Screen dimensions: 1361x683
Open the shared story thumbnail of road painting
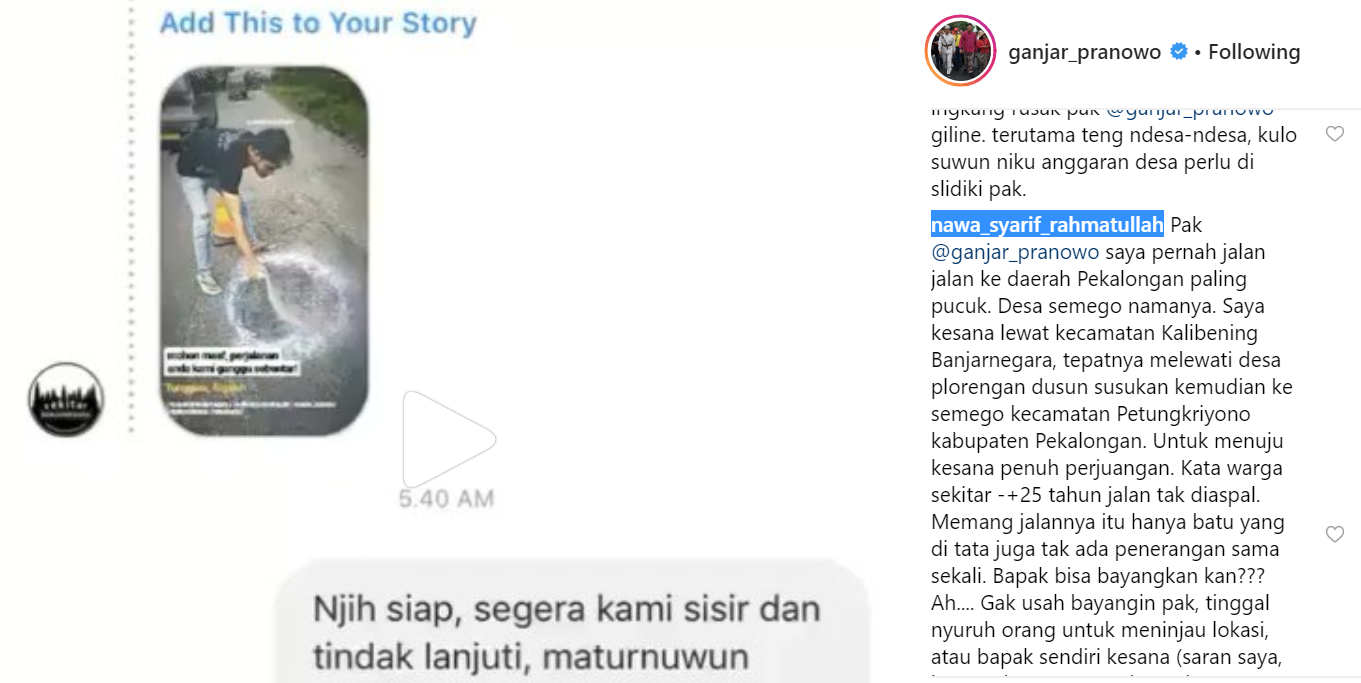pyautogui.click(x=264, y=251)
